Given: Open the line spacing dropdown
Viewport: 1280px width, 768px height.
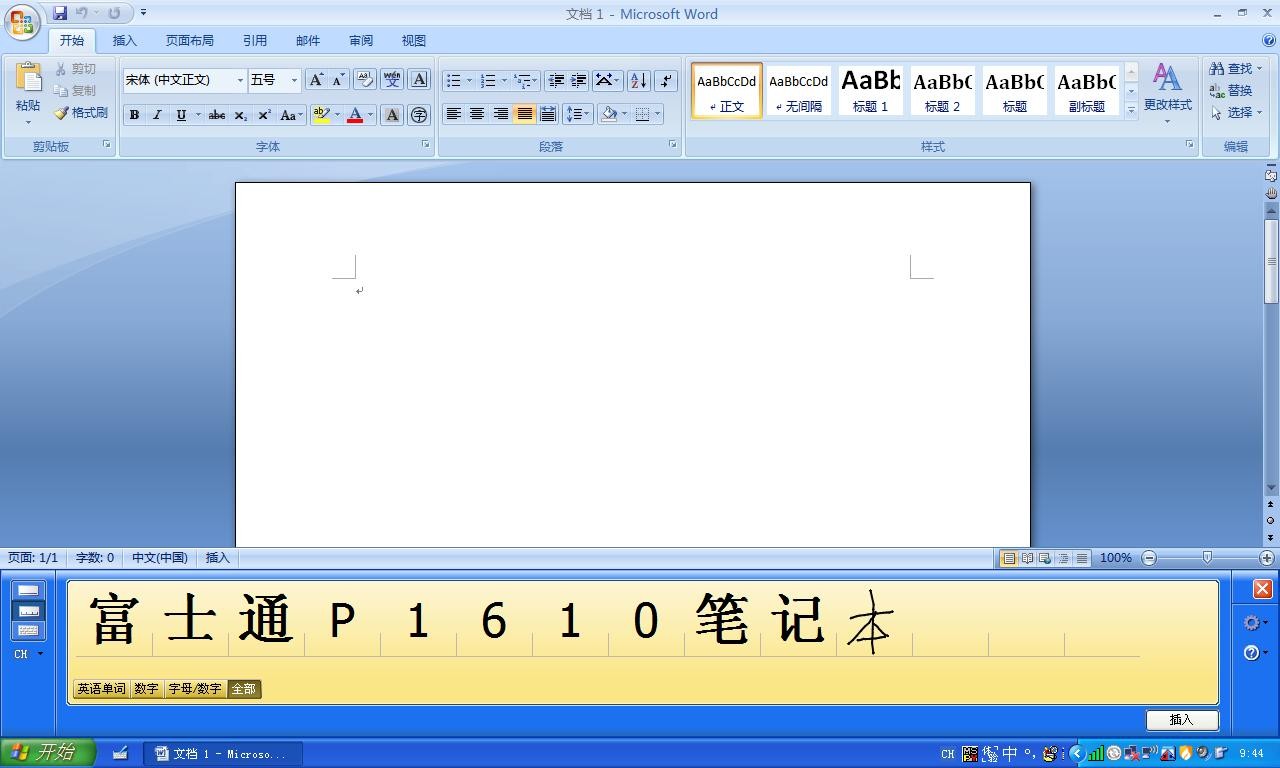Looking at the screenshot, I should coord(578,114).
